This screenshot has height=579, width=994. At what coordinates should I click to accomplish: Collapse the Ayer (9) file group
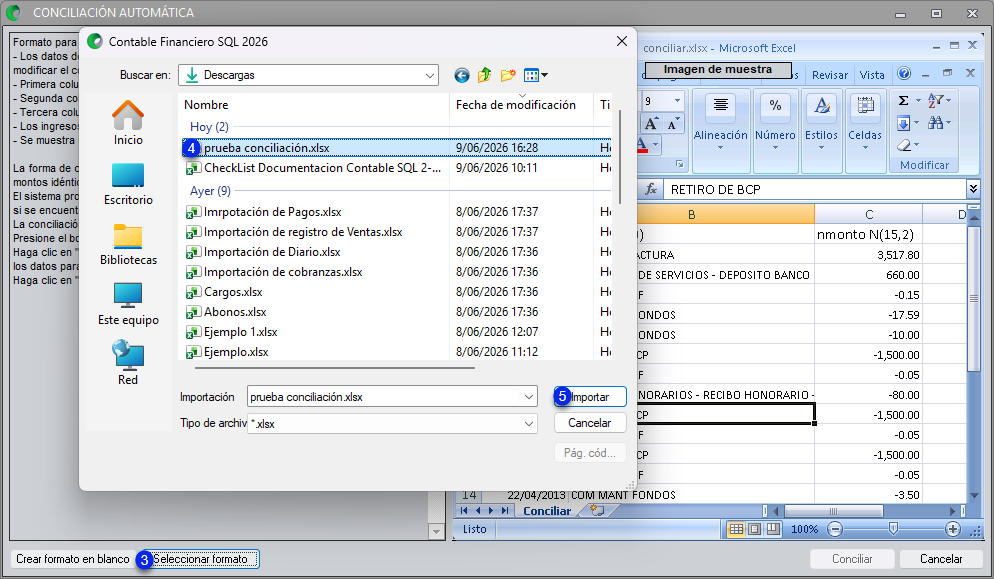210,191
